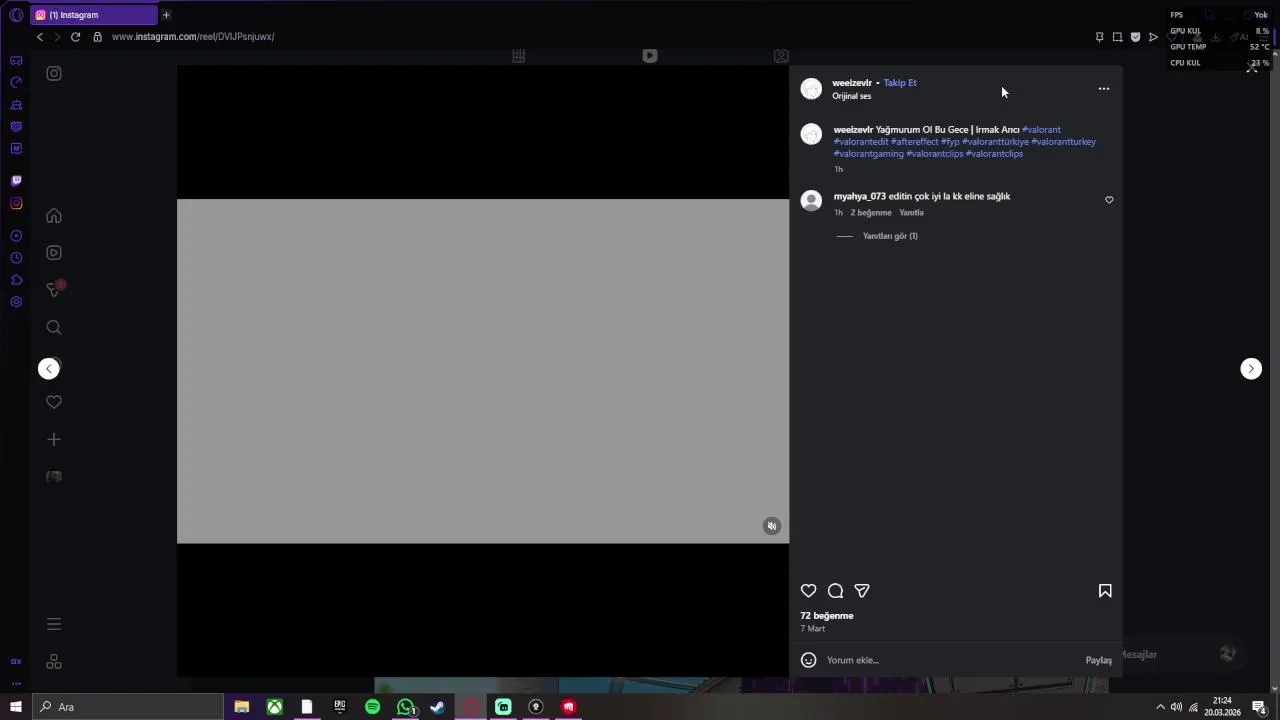This screenshot has height=720, width=1280.
Task: View '2 beğenme' on the comment
Action: click(x=870, y=213)
